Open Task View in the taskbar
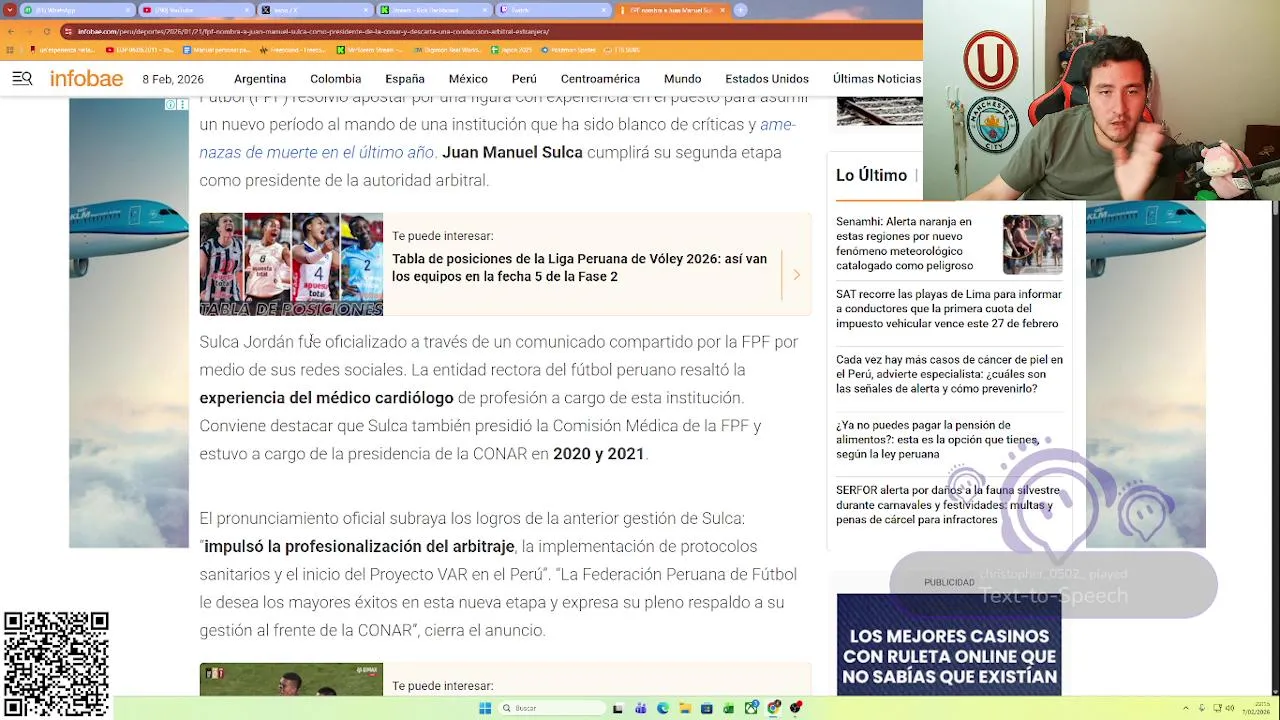 click(x=617, y=708)
